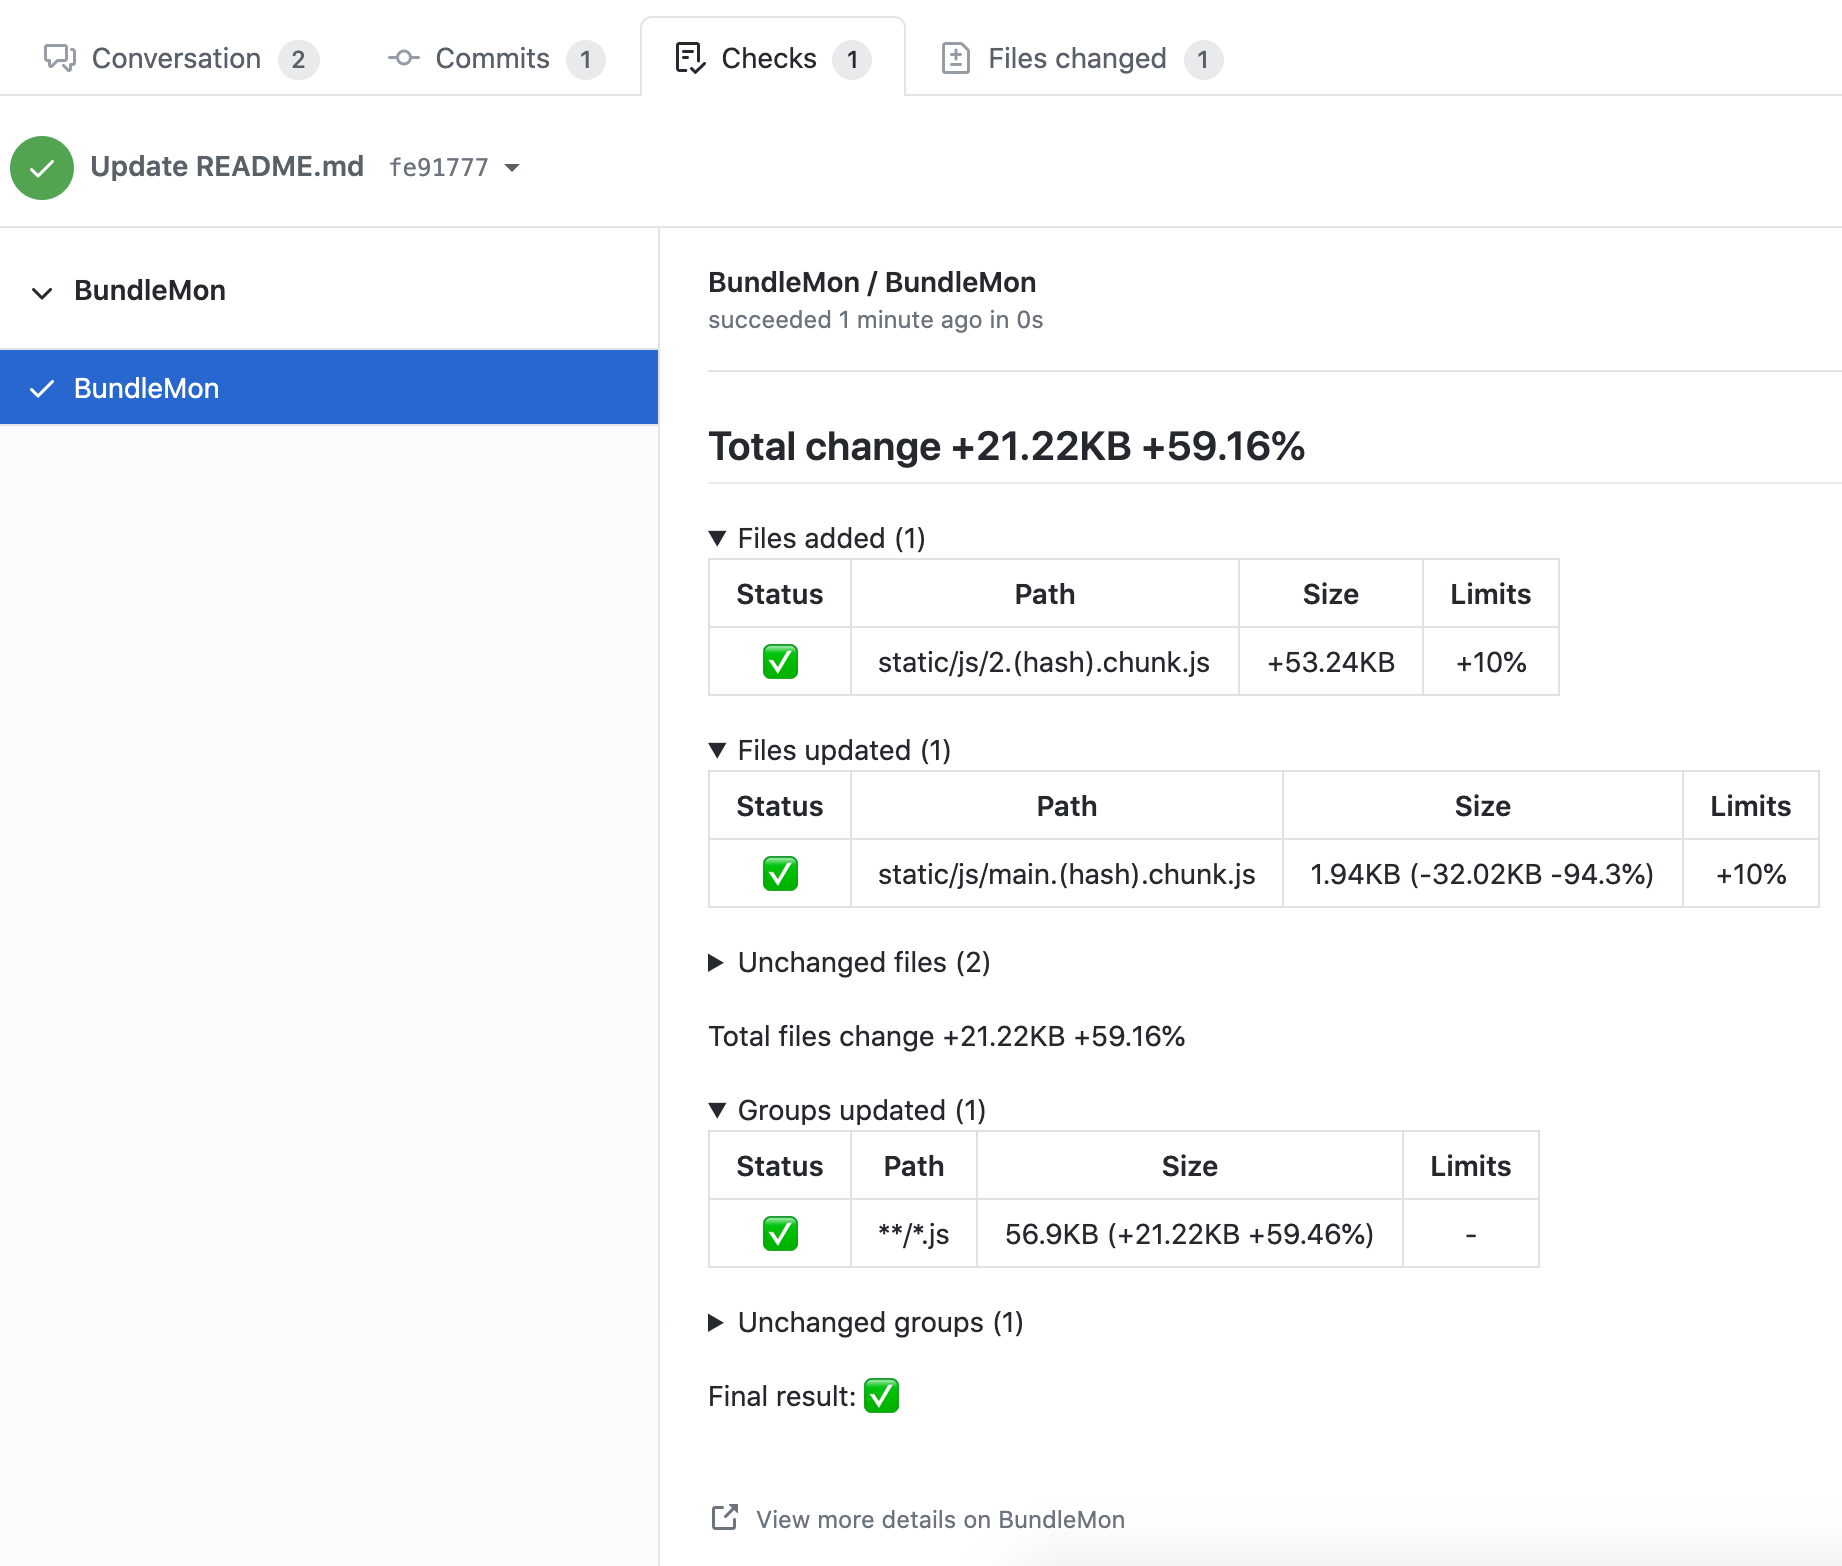Expand the Unchanged files (2) section
This screenshot has height=1566, width=1842.
pos(849,962)
